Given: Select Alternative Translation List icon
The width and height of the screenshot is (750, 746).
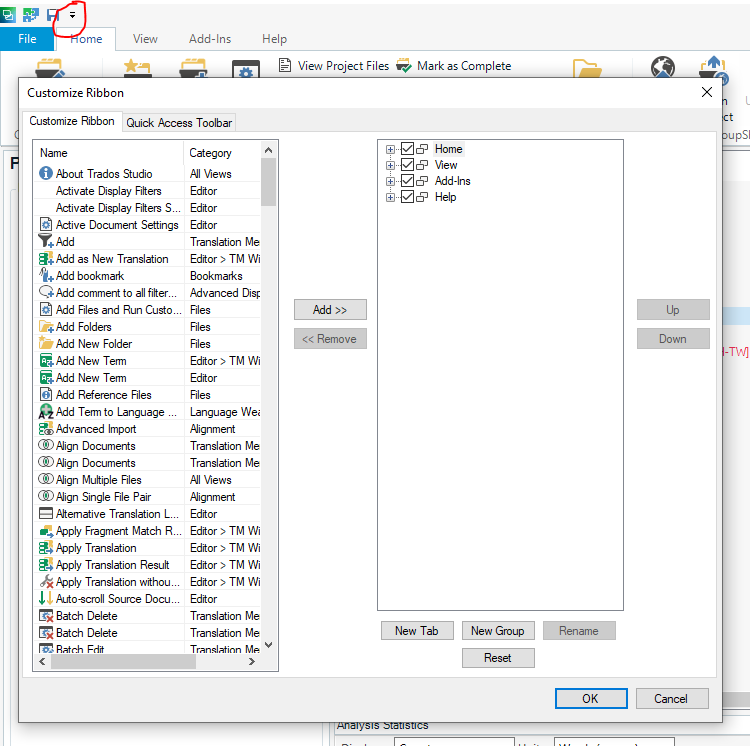Looking at the screenshot, I should point(46,514).
